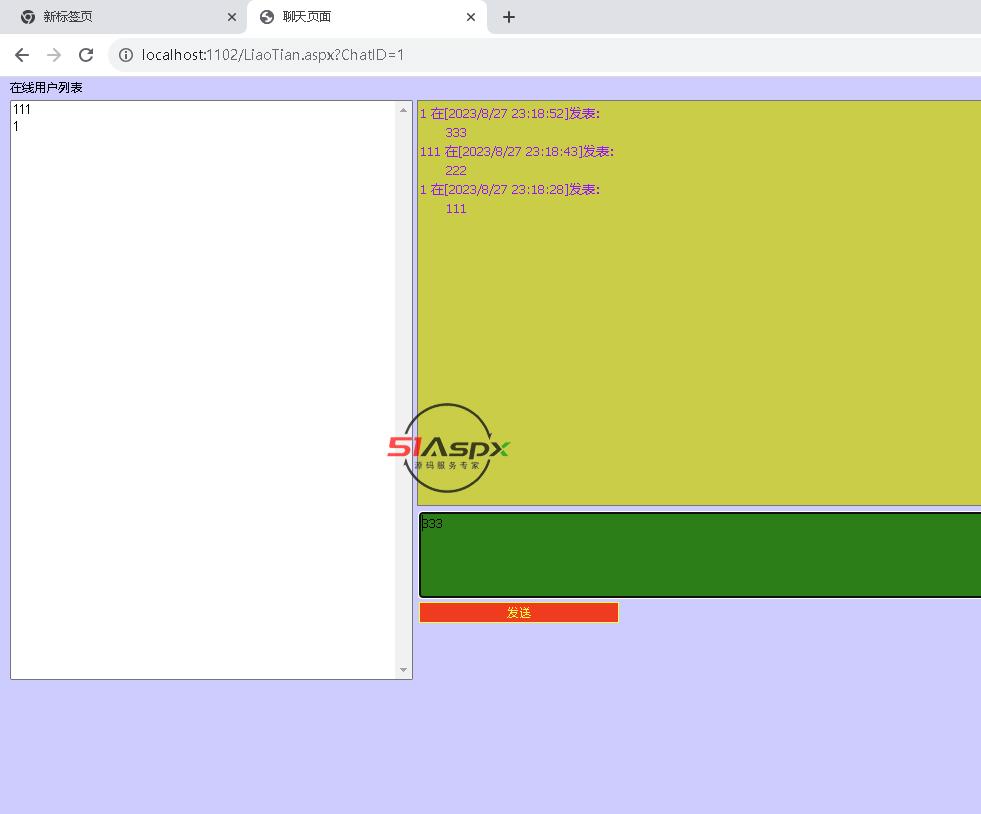Send the message with 发送 button
This screenshot has height=814, width=981.
point(519,613)
